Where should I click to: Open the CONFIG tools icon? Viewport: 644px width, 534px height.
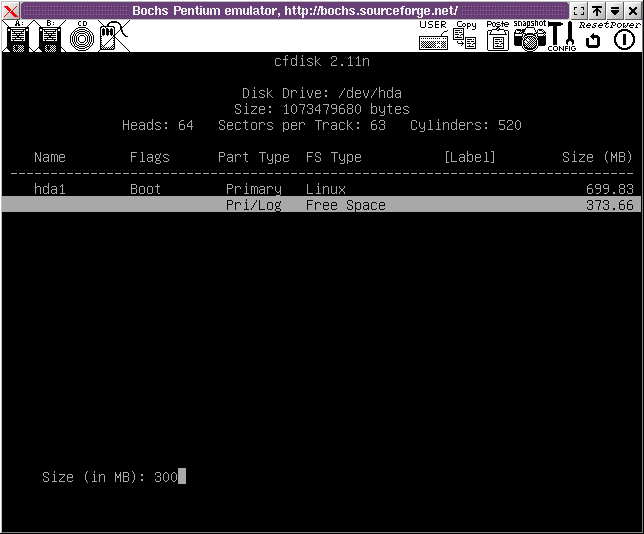point(561,37)
